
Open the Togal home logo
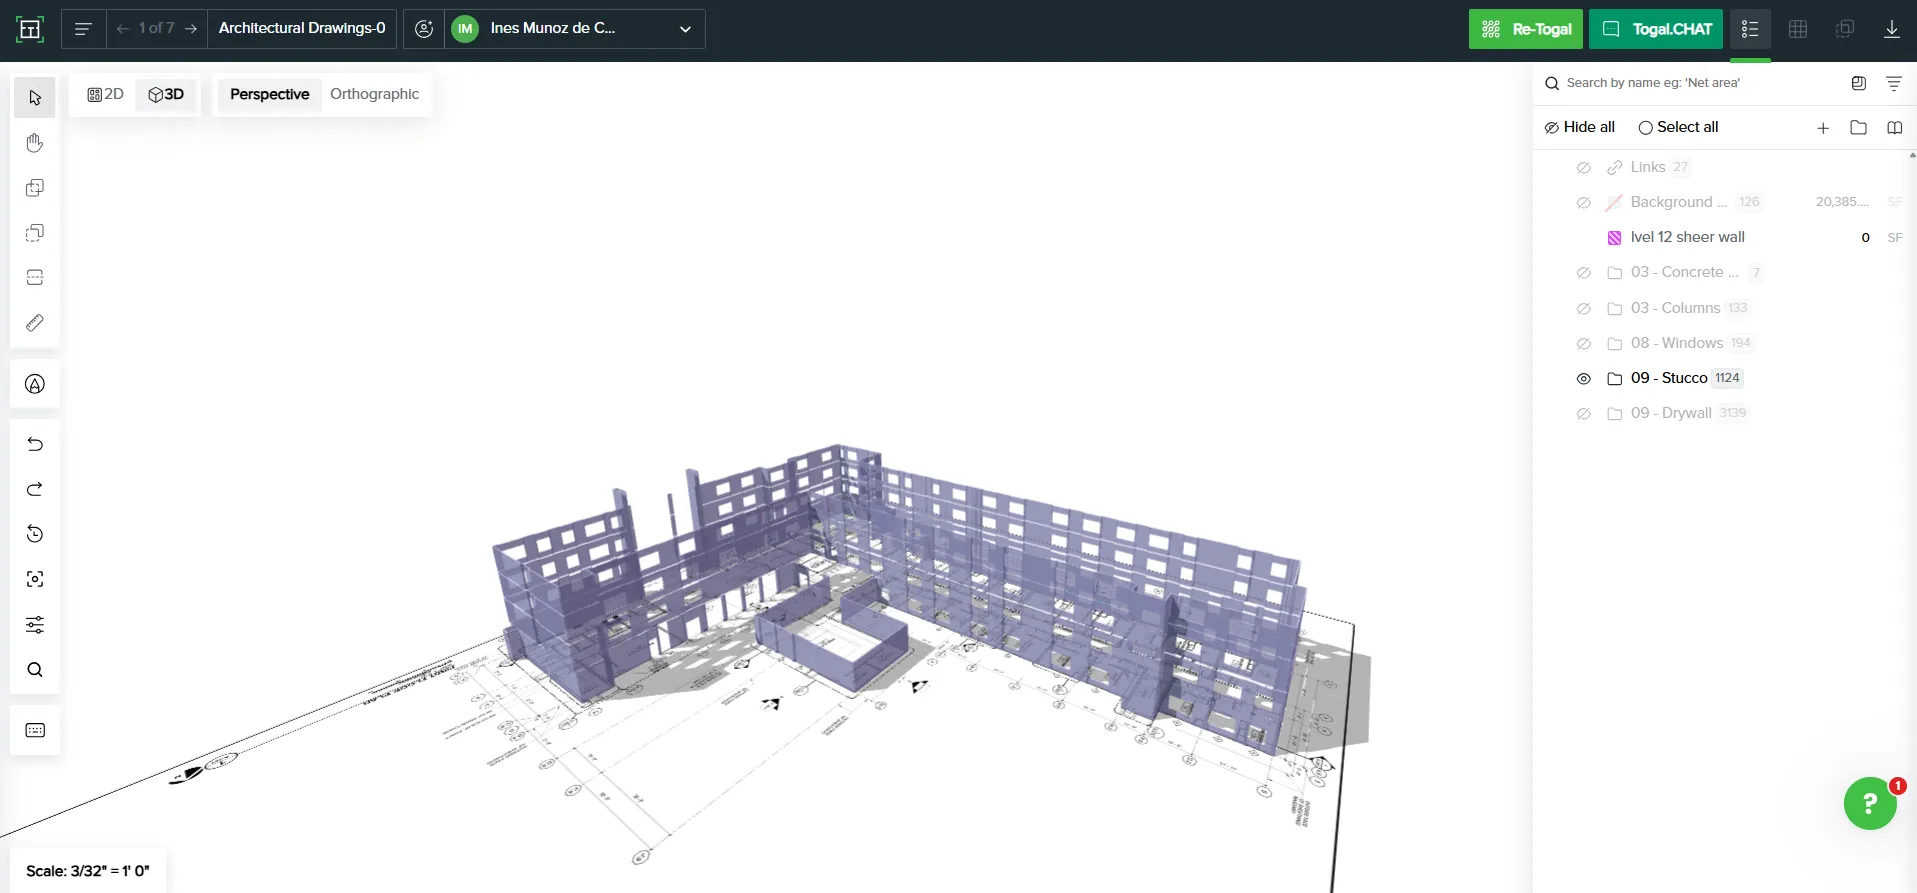(x=30, y=29)
